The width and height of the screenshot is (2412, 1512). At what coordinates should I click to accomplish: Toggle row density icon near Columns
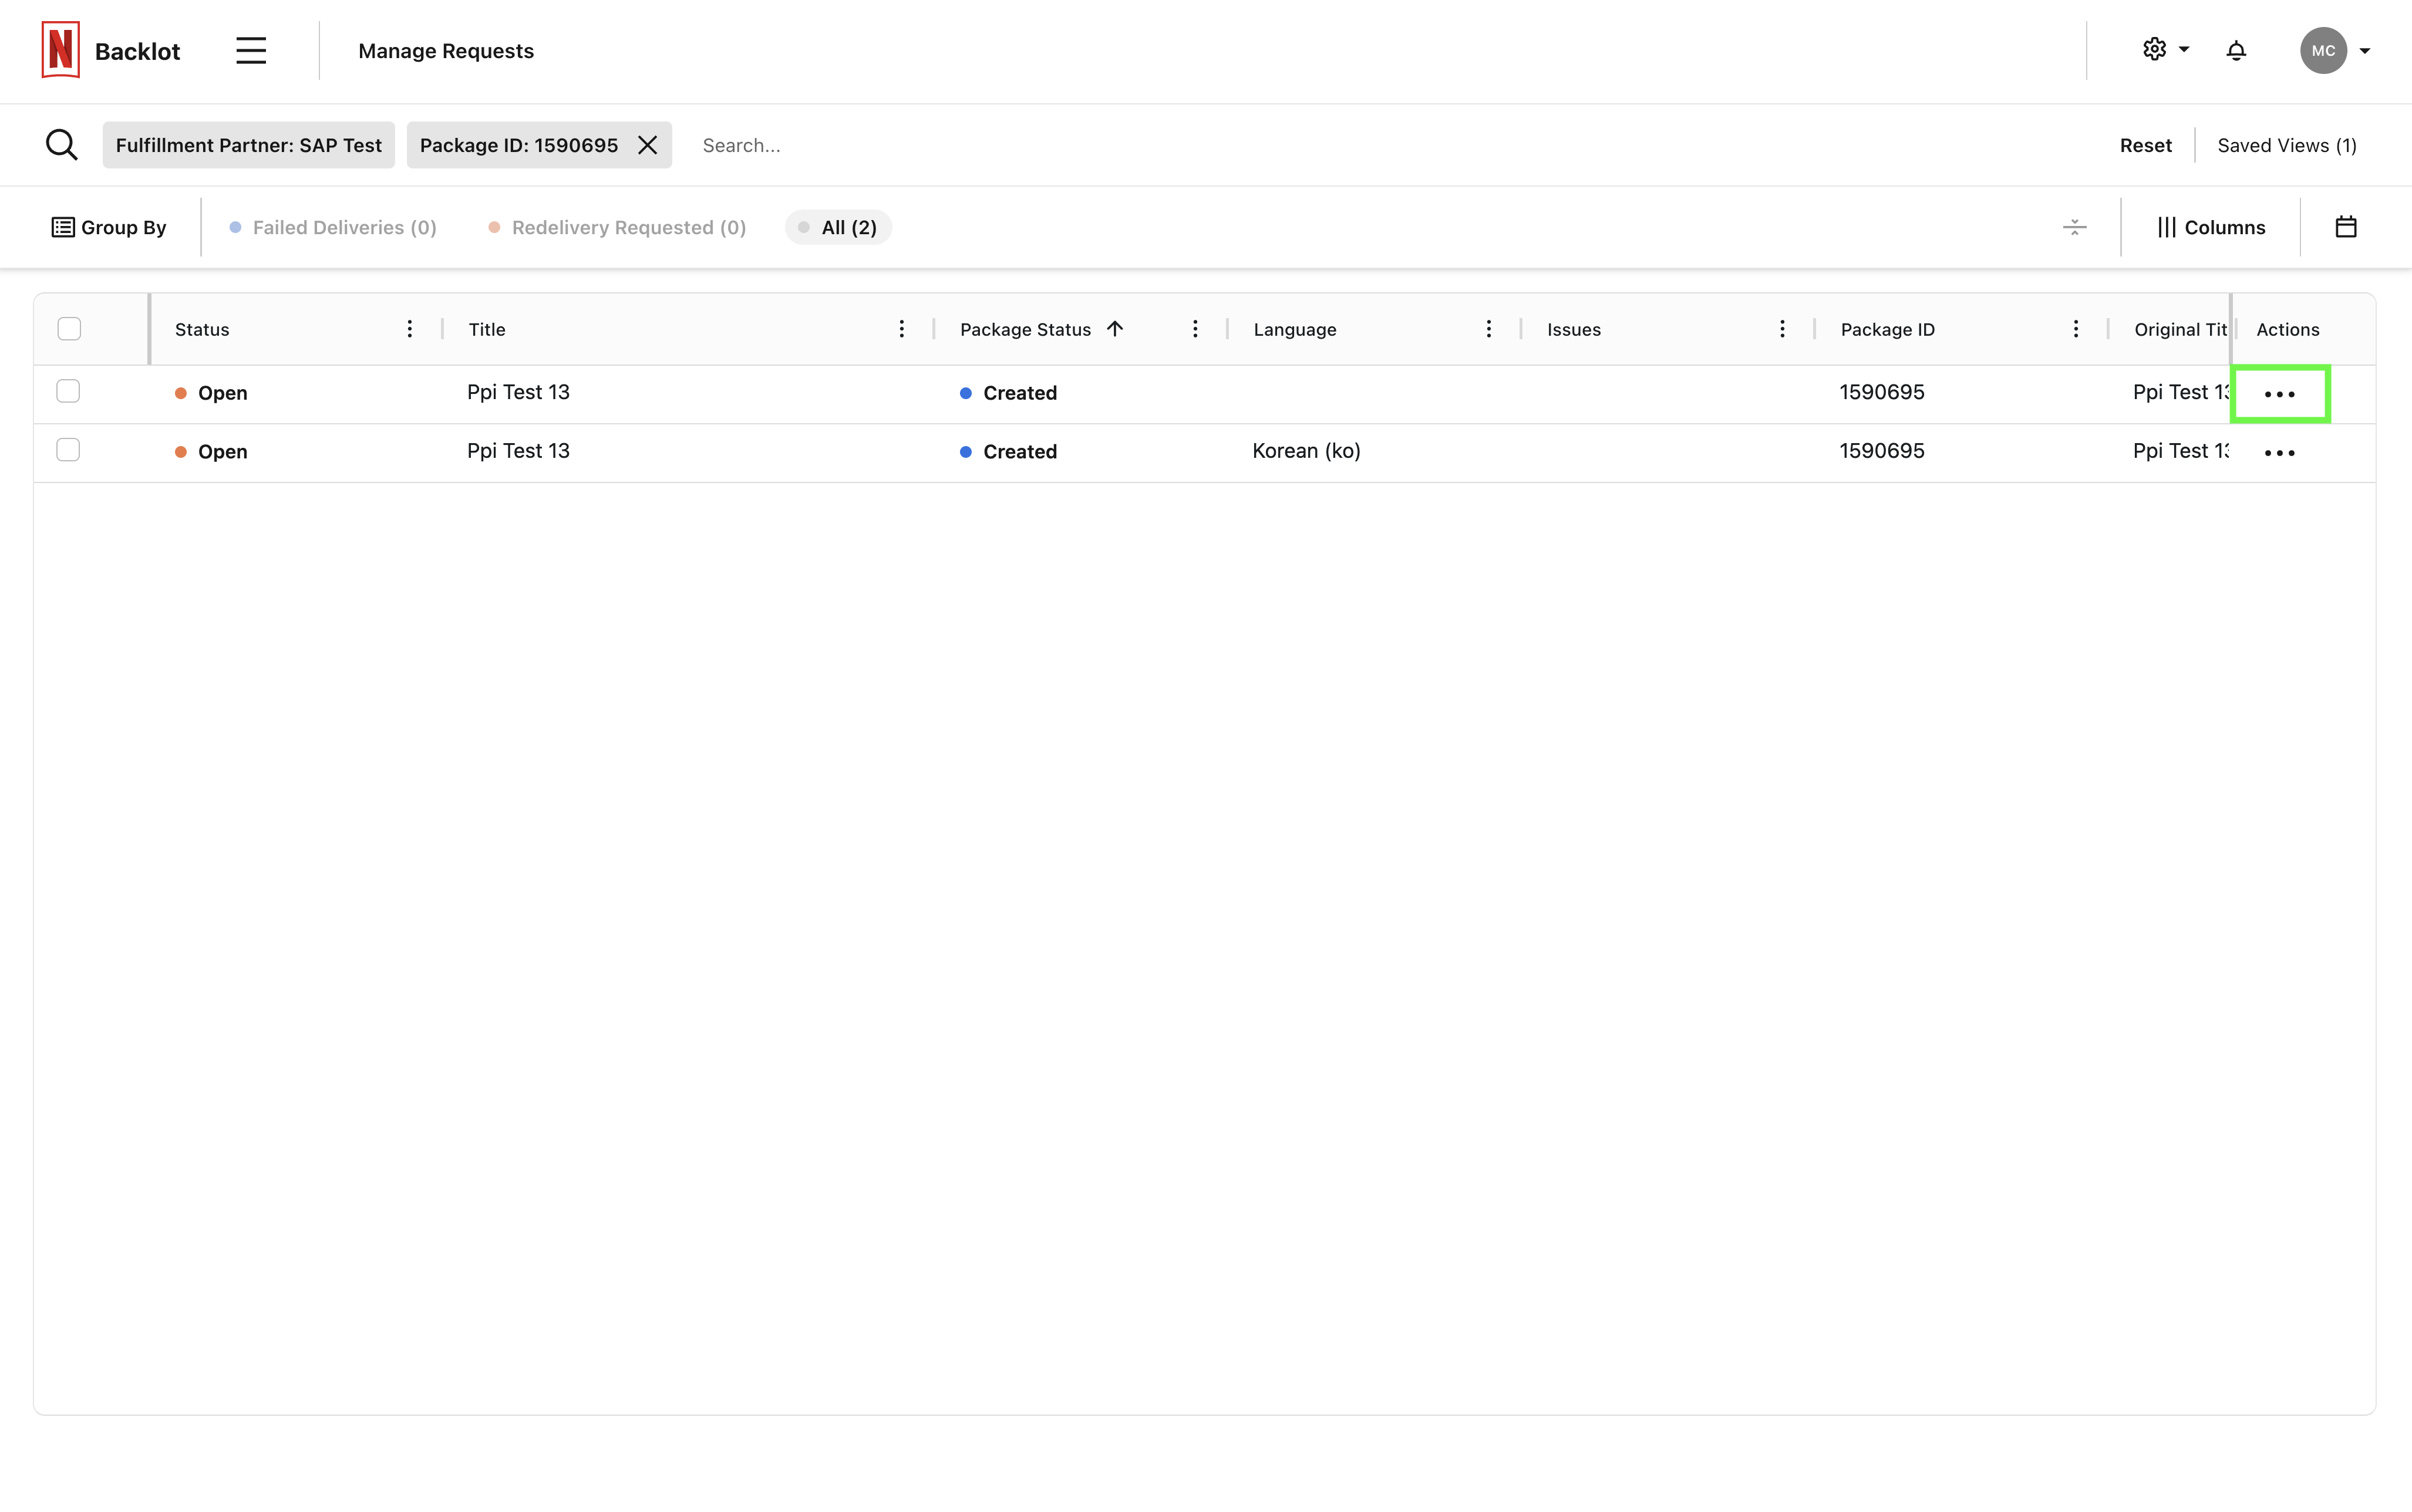[x=2074, y=227]
